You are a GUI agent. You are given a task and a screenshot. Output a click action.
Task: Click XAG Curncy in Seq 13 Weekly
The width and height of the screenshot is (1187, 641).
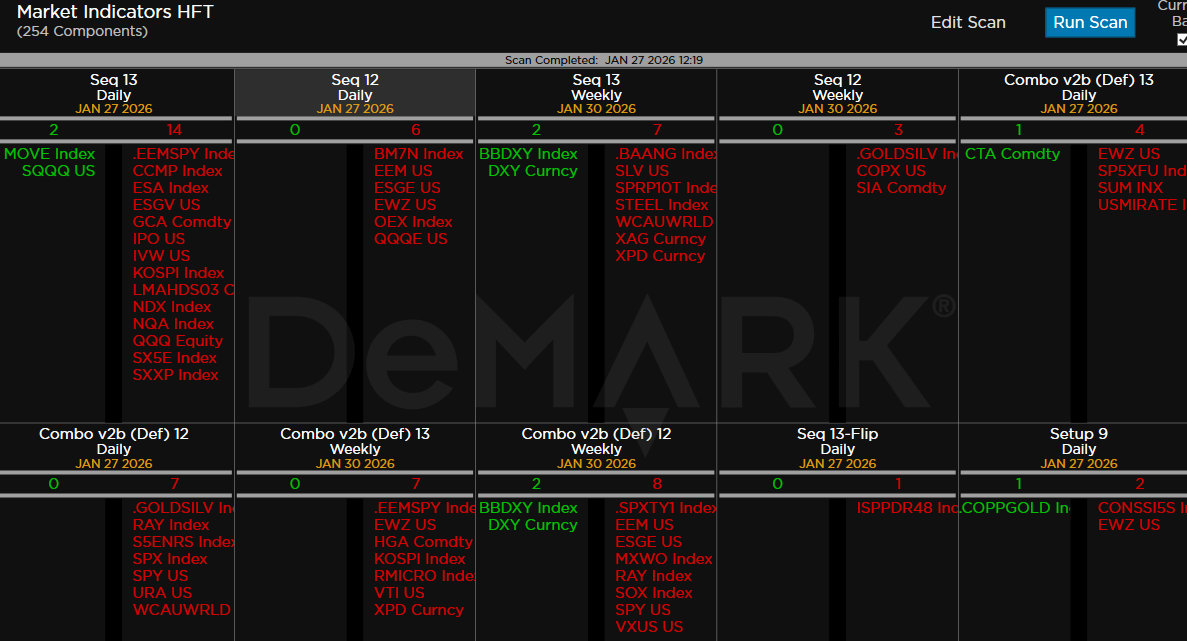[x=660, y=239]
